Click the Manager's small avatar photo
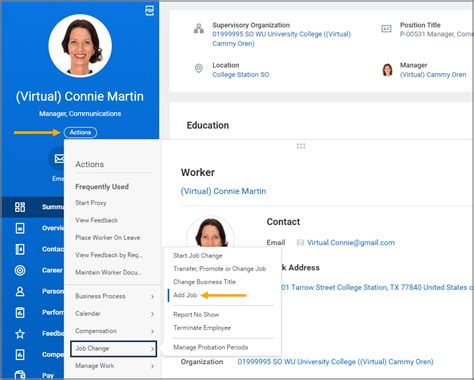 tap(387, 70)
